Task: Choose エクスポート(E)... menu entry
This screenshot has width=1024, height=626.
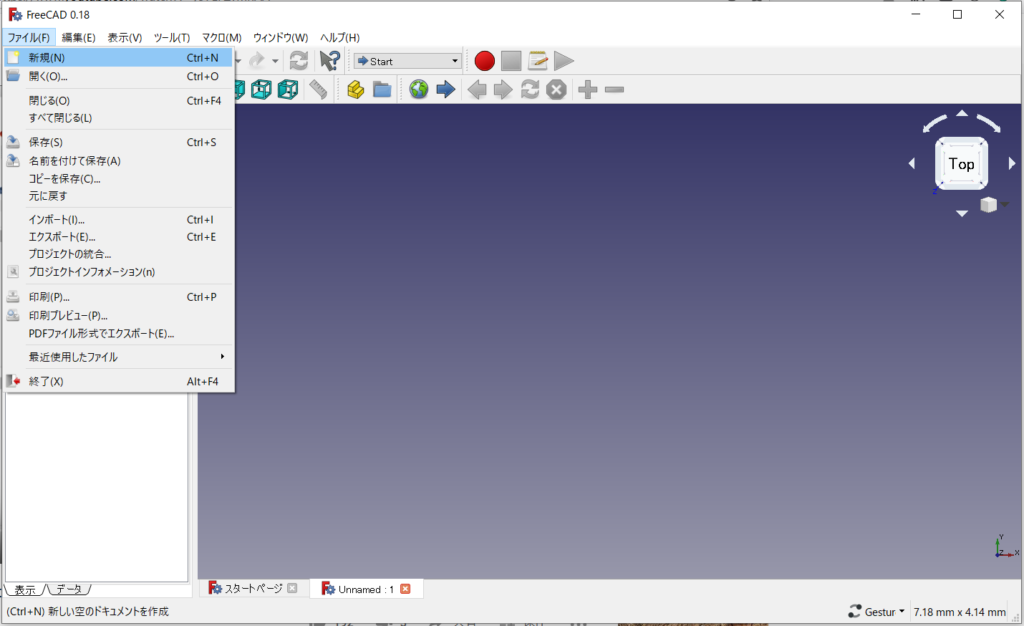Action: click(x=62, y=237)
